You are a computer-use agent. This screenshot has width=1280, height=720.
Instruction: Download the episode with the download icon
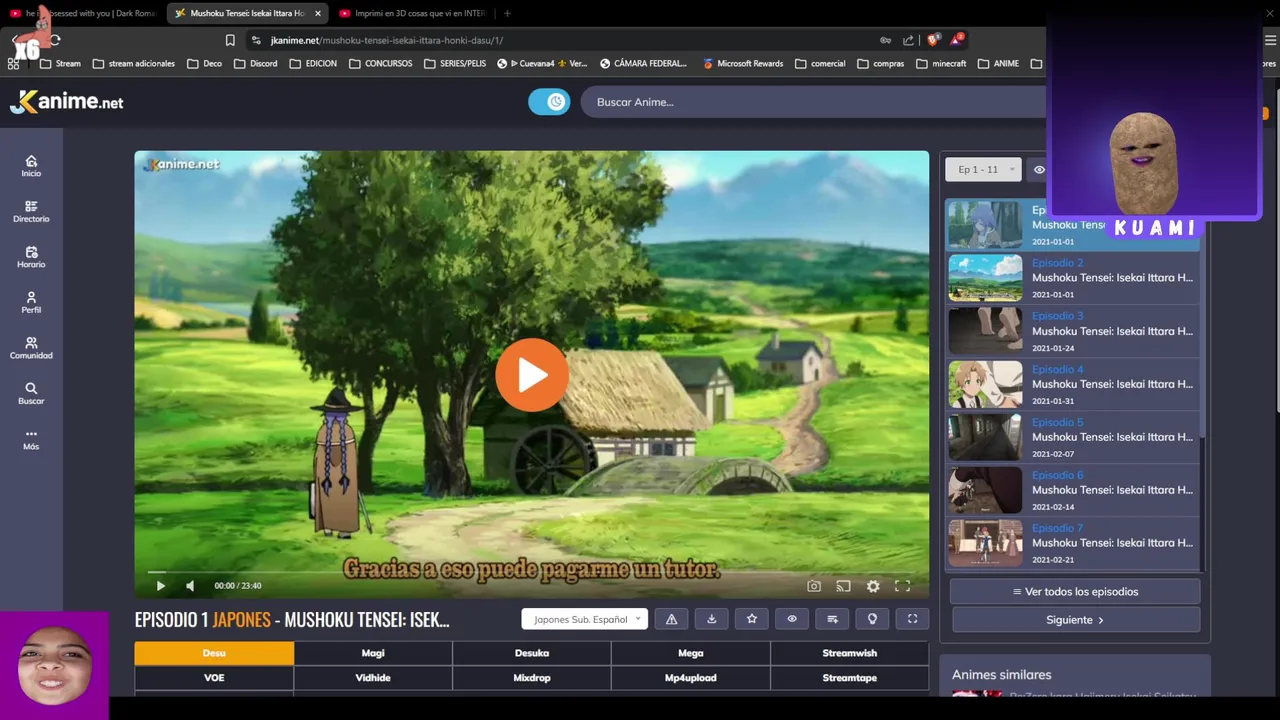click(712, 619)
